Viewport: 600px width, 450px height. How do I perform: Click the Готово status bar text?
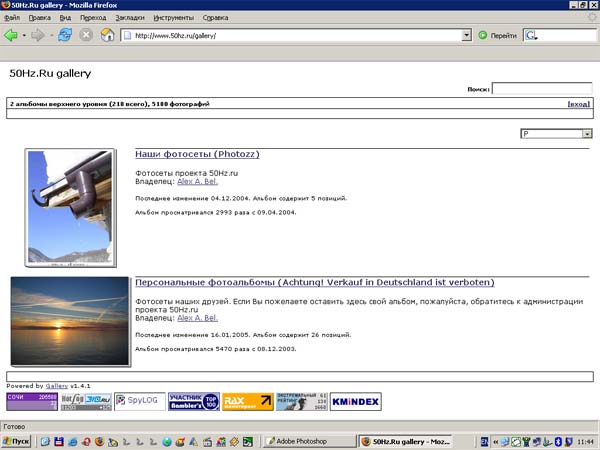coord(14,426)
